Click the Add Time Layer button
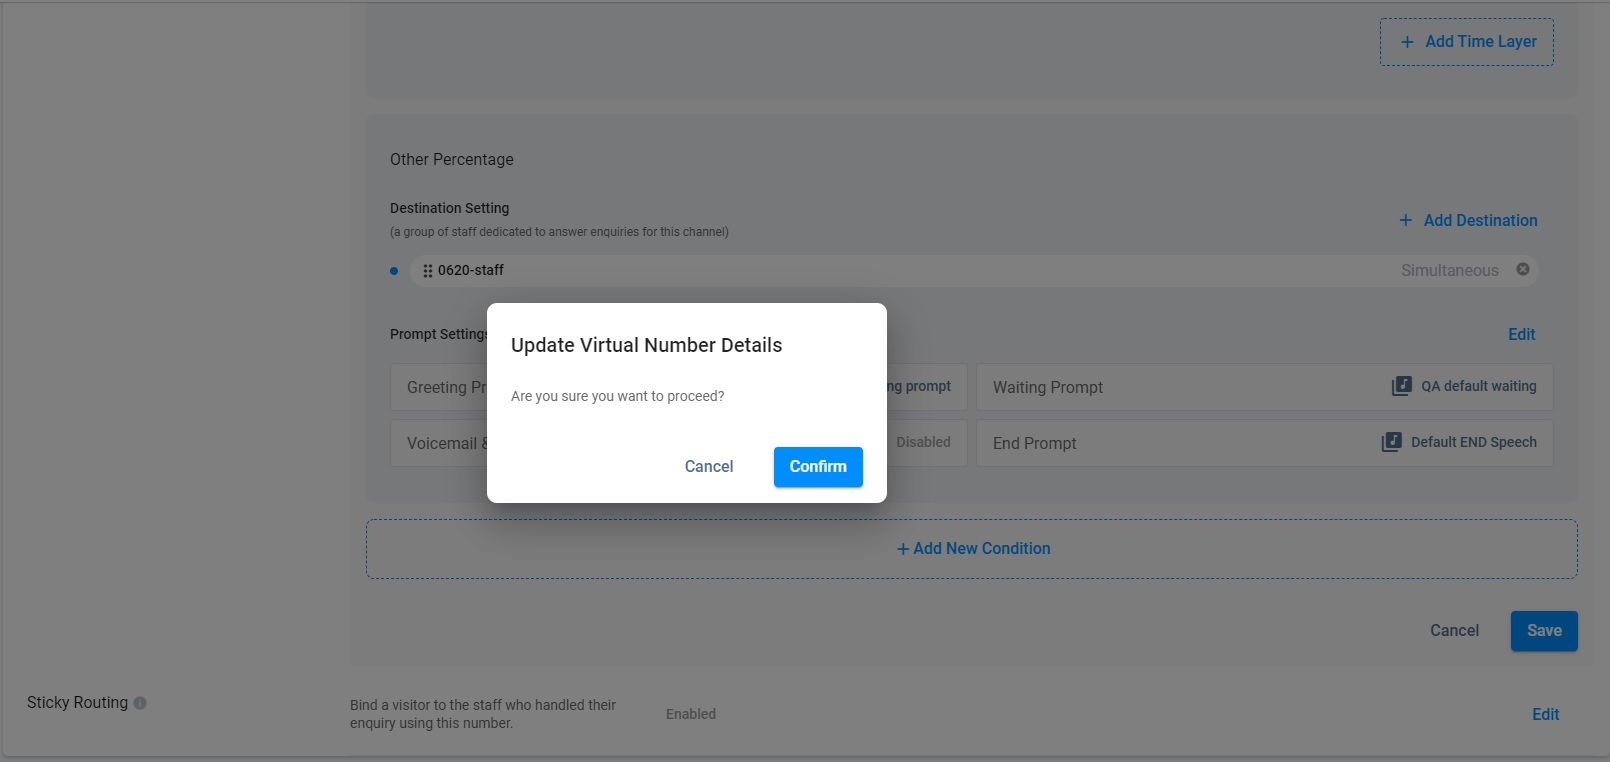This screenshot has height=762, width=1610. pos(1466,42)
